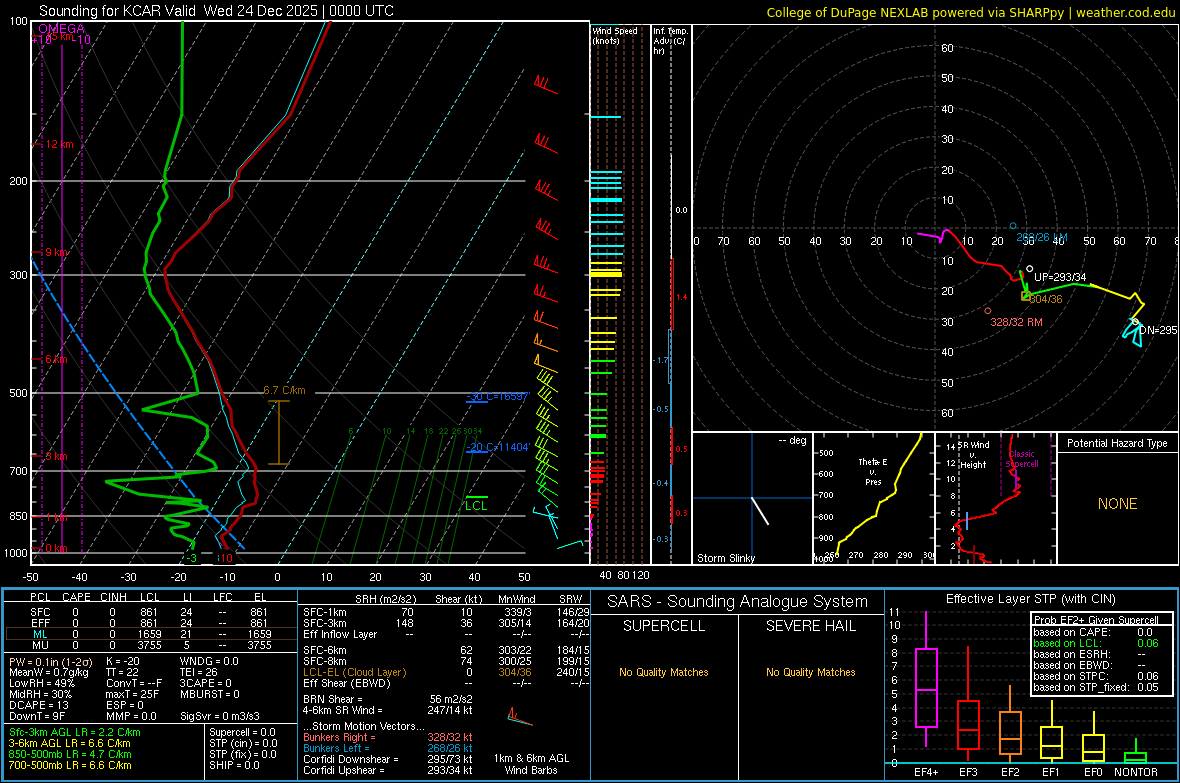
Task: Click the orange square marker on hodograph
Action: (1025, 296)
